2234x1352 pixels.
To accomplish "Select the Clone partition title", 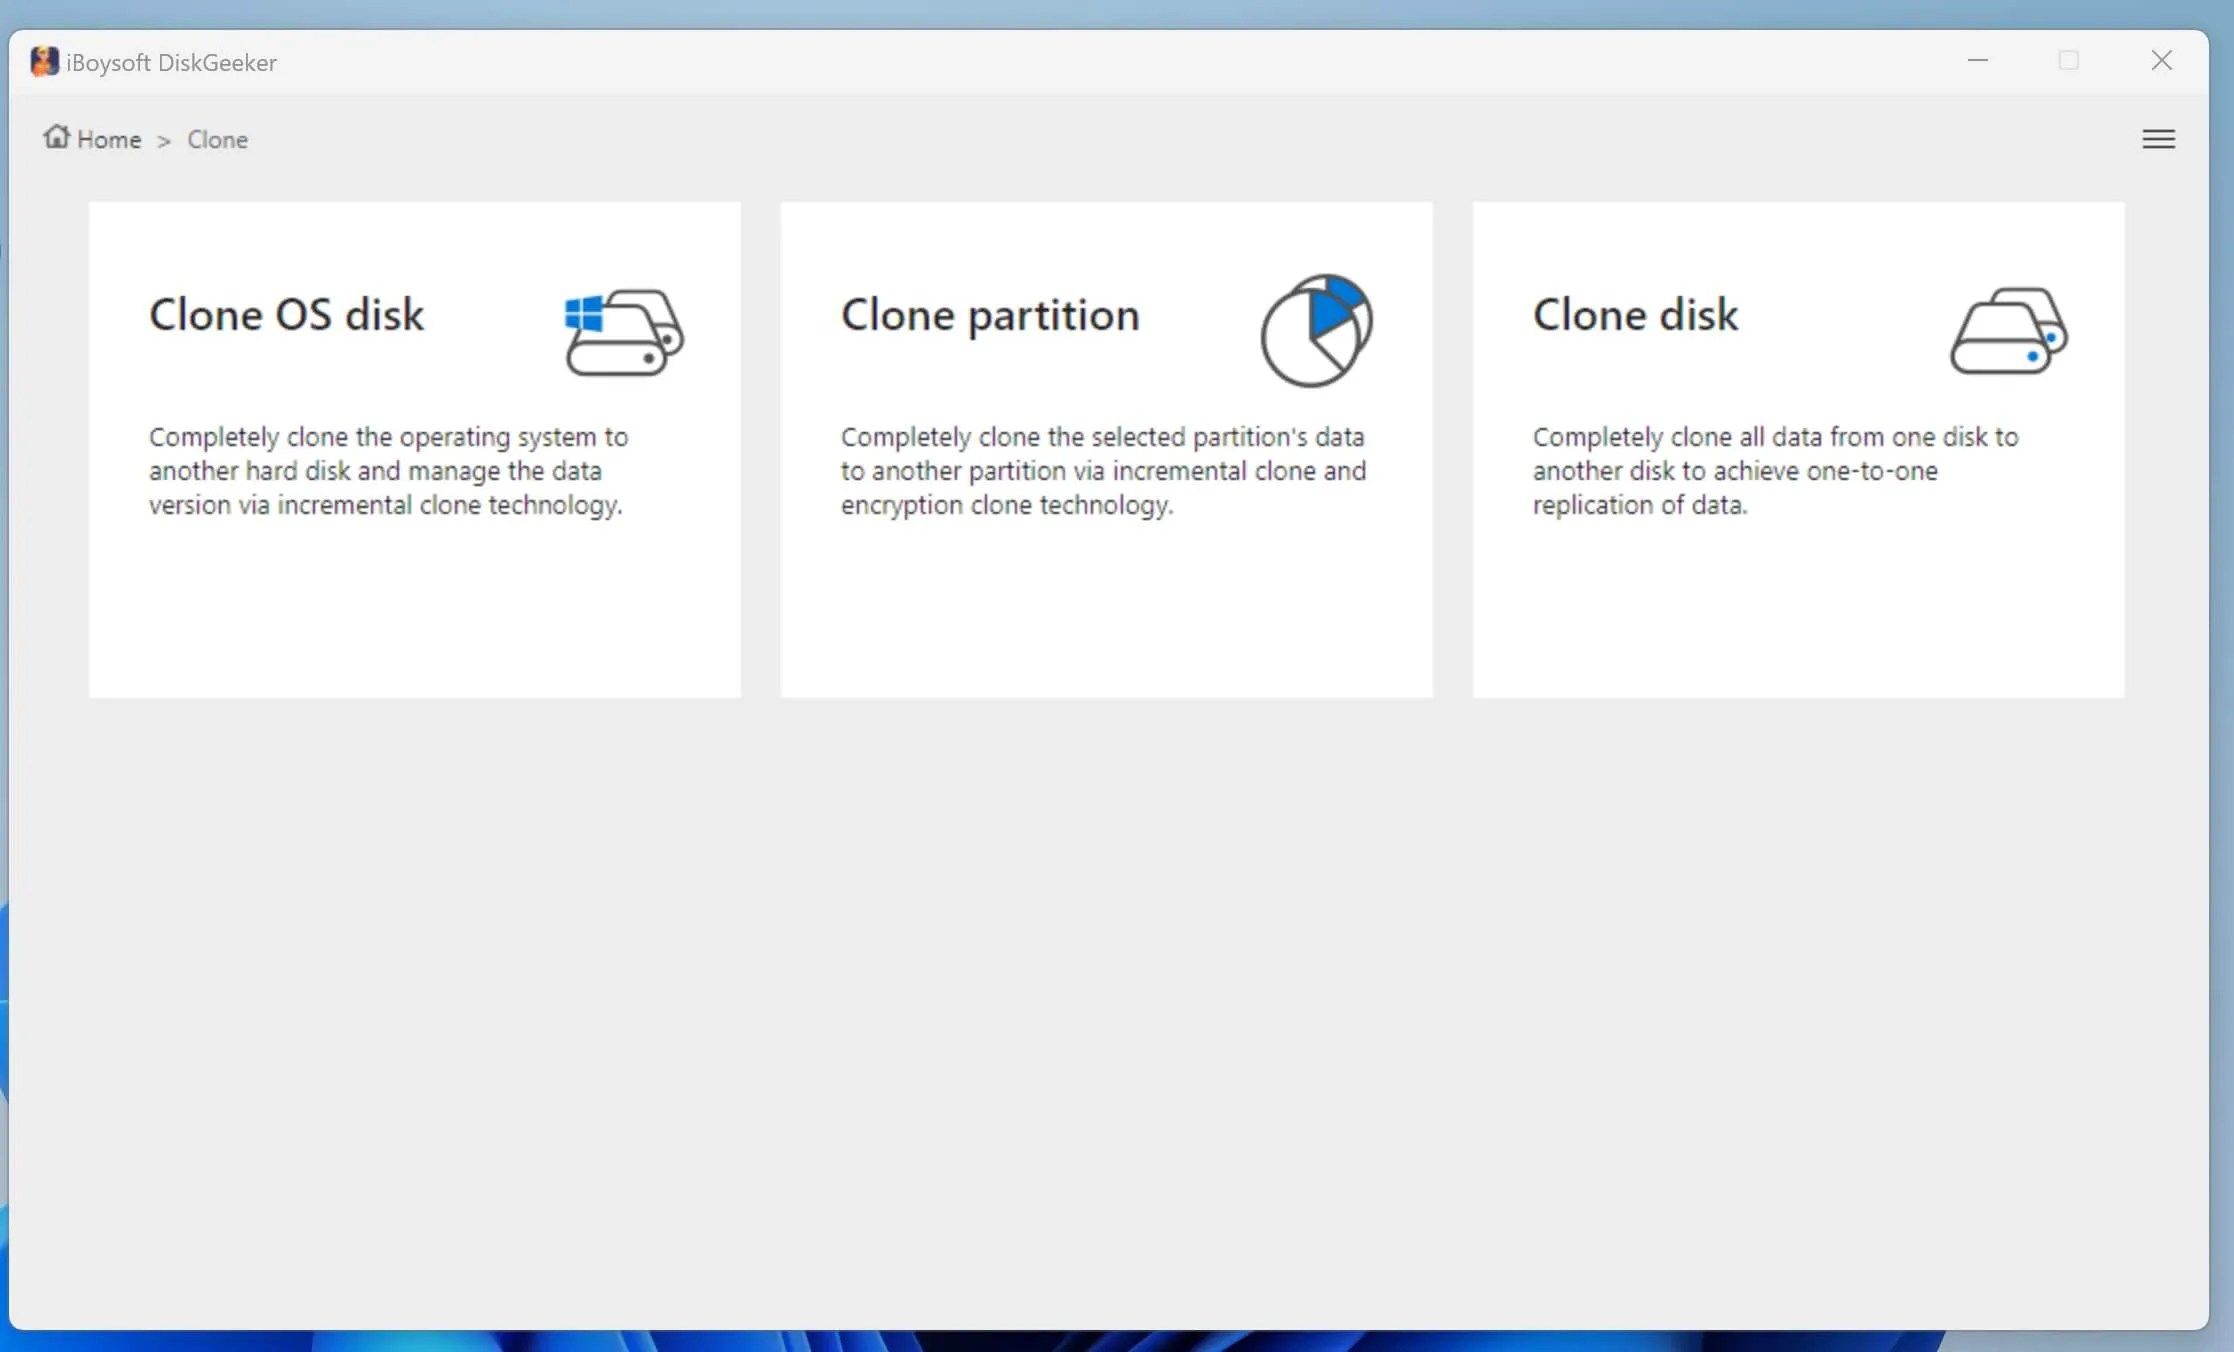I will tap(989, 315).
